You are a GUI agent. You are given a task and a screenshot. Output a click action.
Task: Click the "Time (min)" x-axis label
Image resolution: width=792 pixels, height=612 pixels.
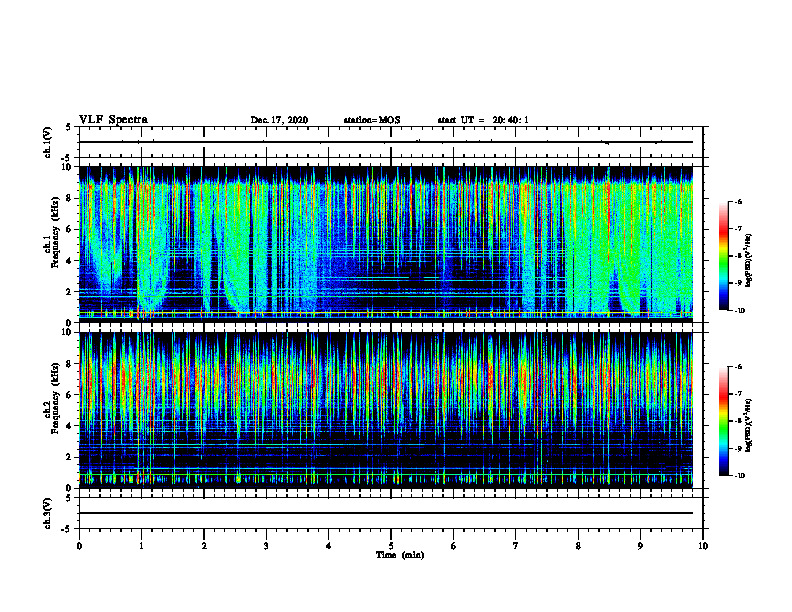pyautogui.click(x=400, y=555)
